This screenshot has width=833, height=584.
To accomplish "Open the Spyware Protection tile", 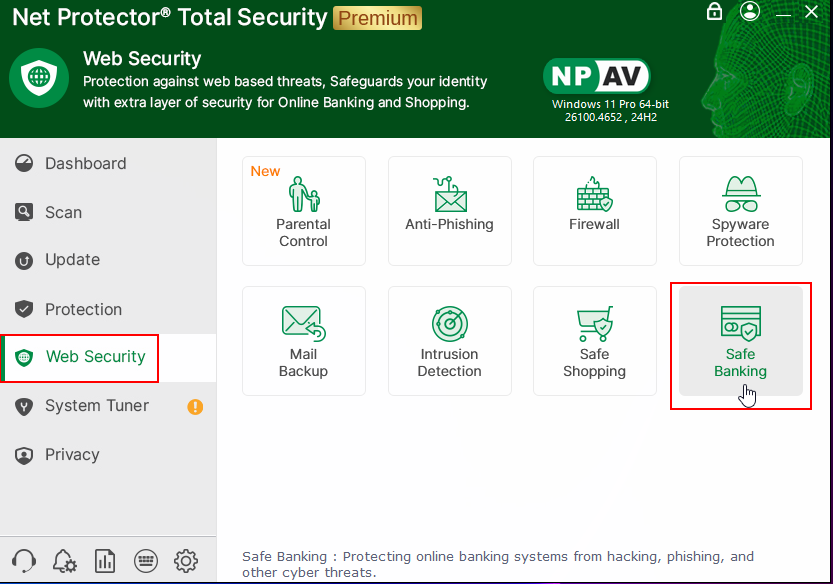I will [740, 210].
